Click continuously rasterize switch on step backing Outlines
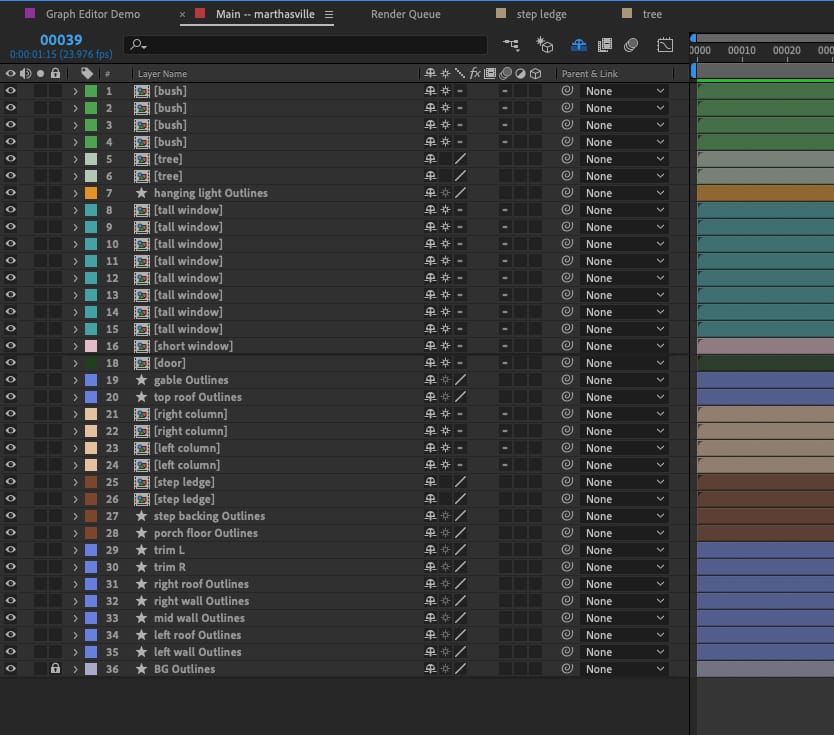This screenshot has width=834, height=735. coord(446,516)
